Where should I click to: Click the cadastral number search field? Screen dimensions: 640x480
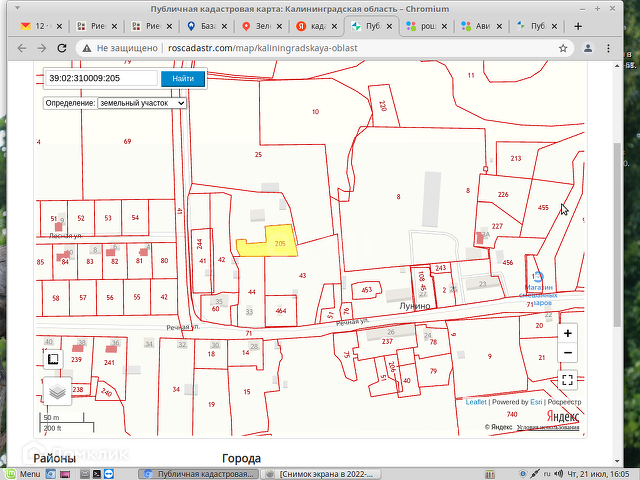100,78
